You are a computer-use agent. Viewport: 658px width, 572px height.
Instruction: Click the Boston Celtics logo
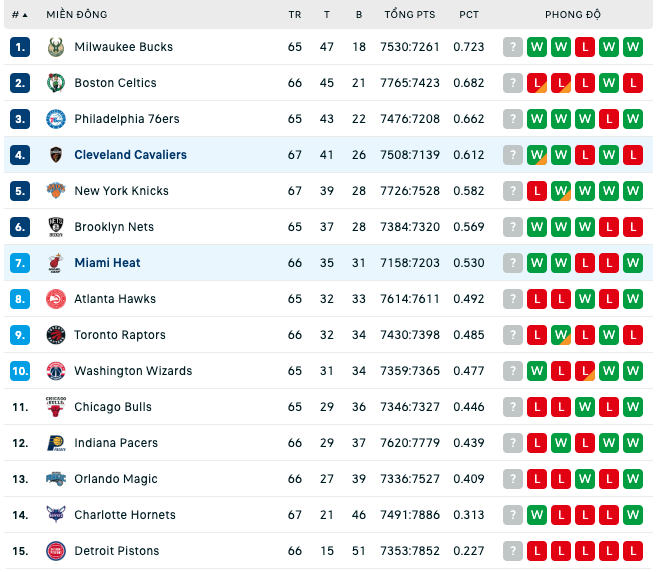(x=56, y=83)
